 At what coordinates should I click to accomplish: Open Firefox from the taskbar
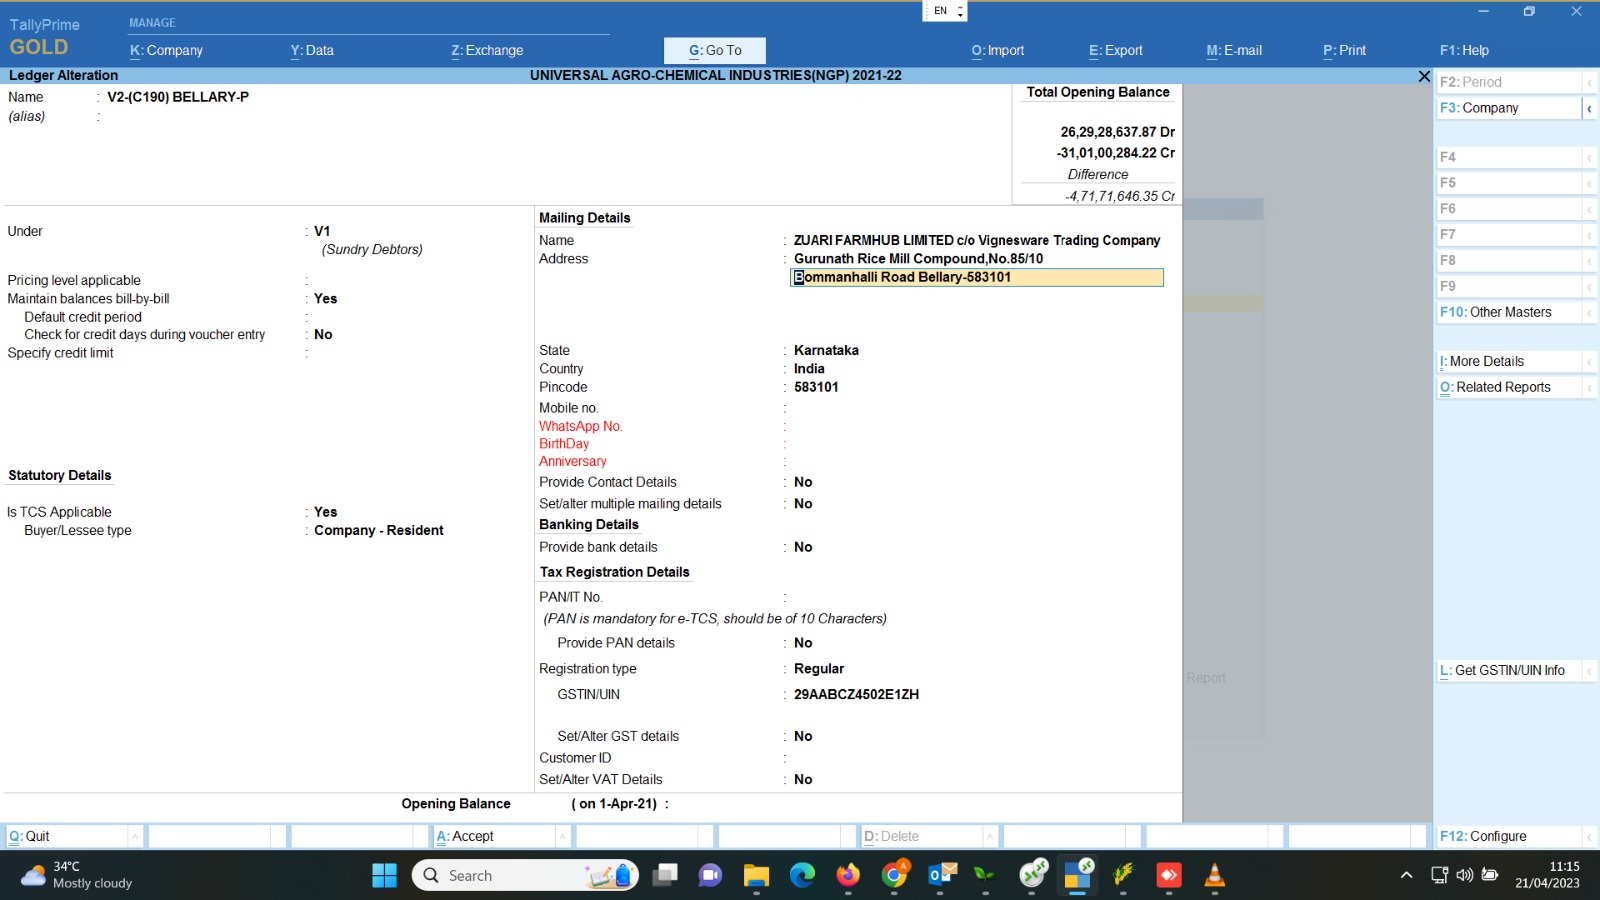click(x=848, y=876)
